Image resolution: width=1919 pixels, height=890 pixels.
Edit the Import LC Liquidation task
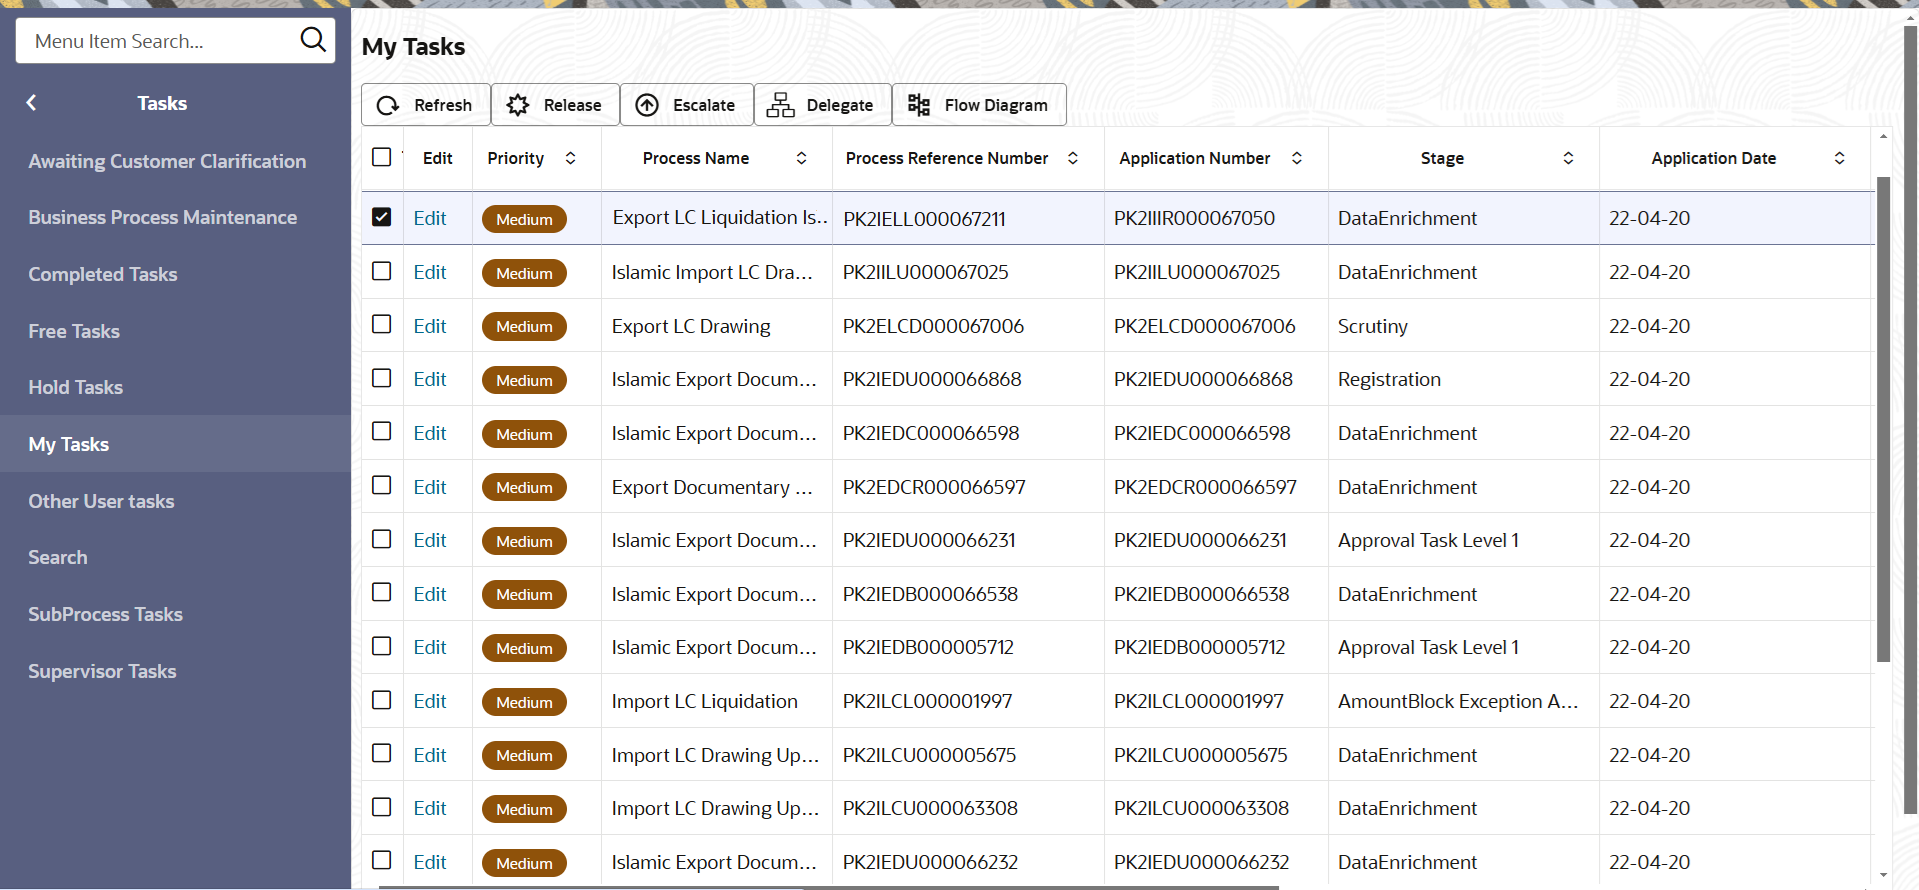pyautogui.click(x=430, y=701)
